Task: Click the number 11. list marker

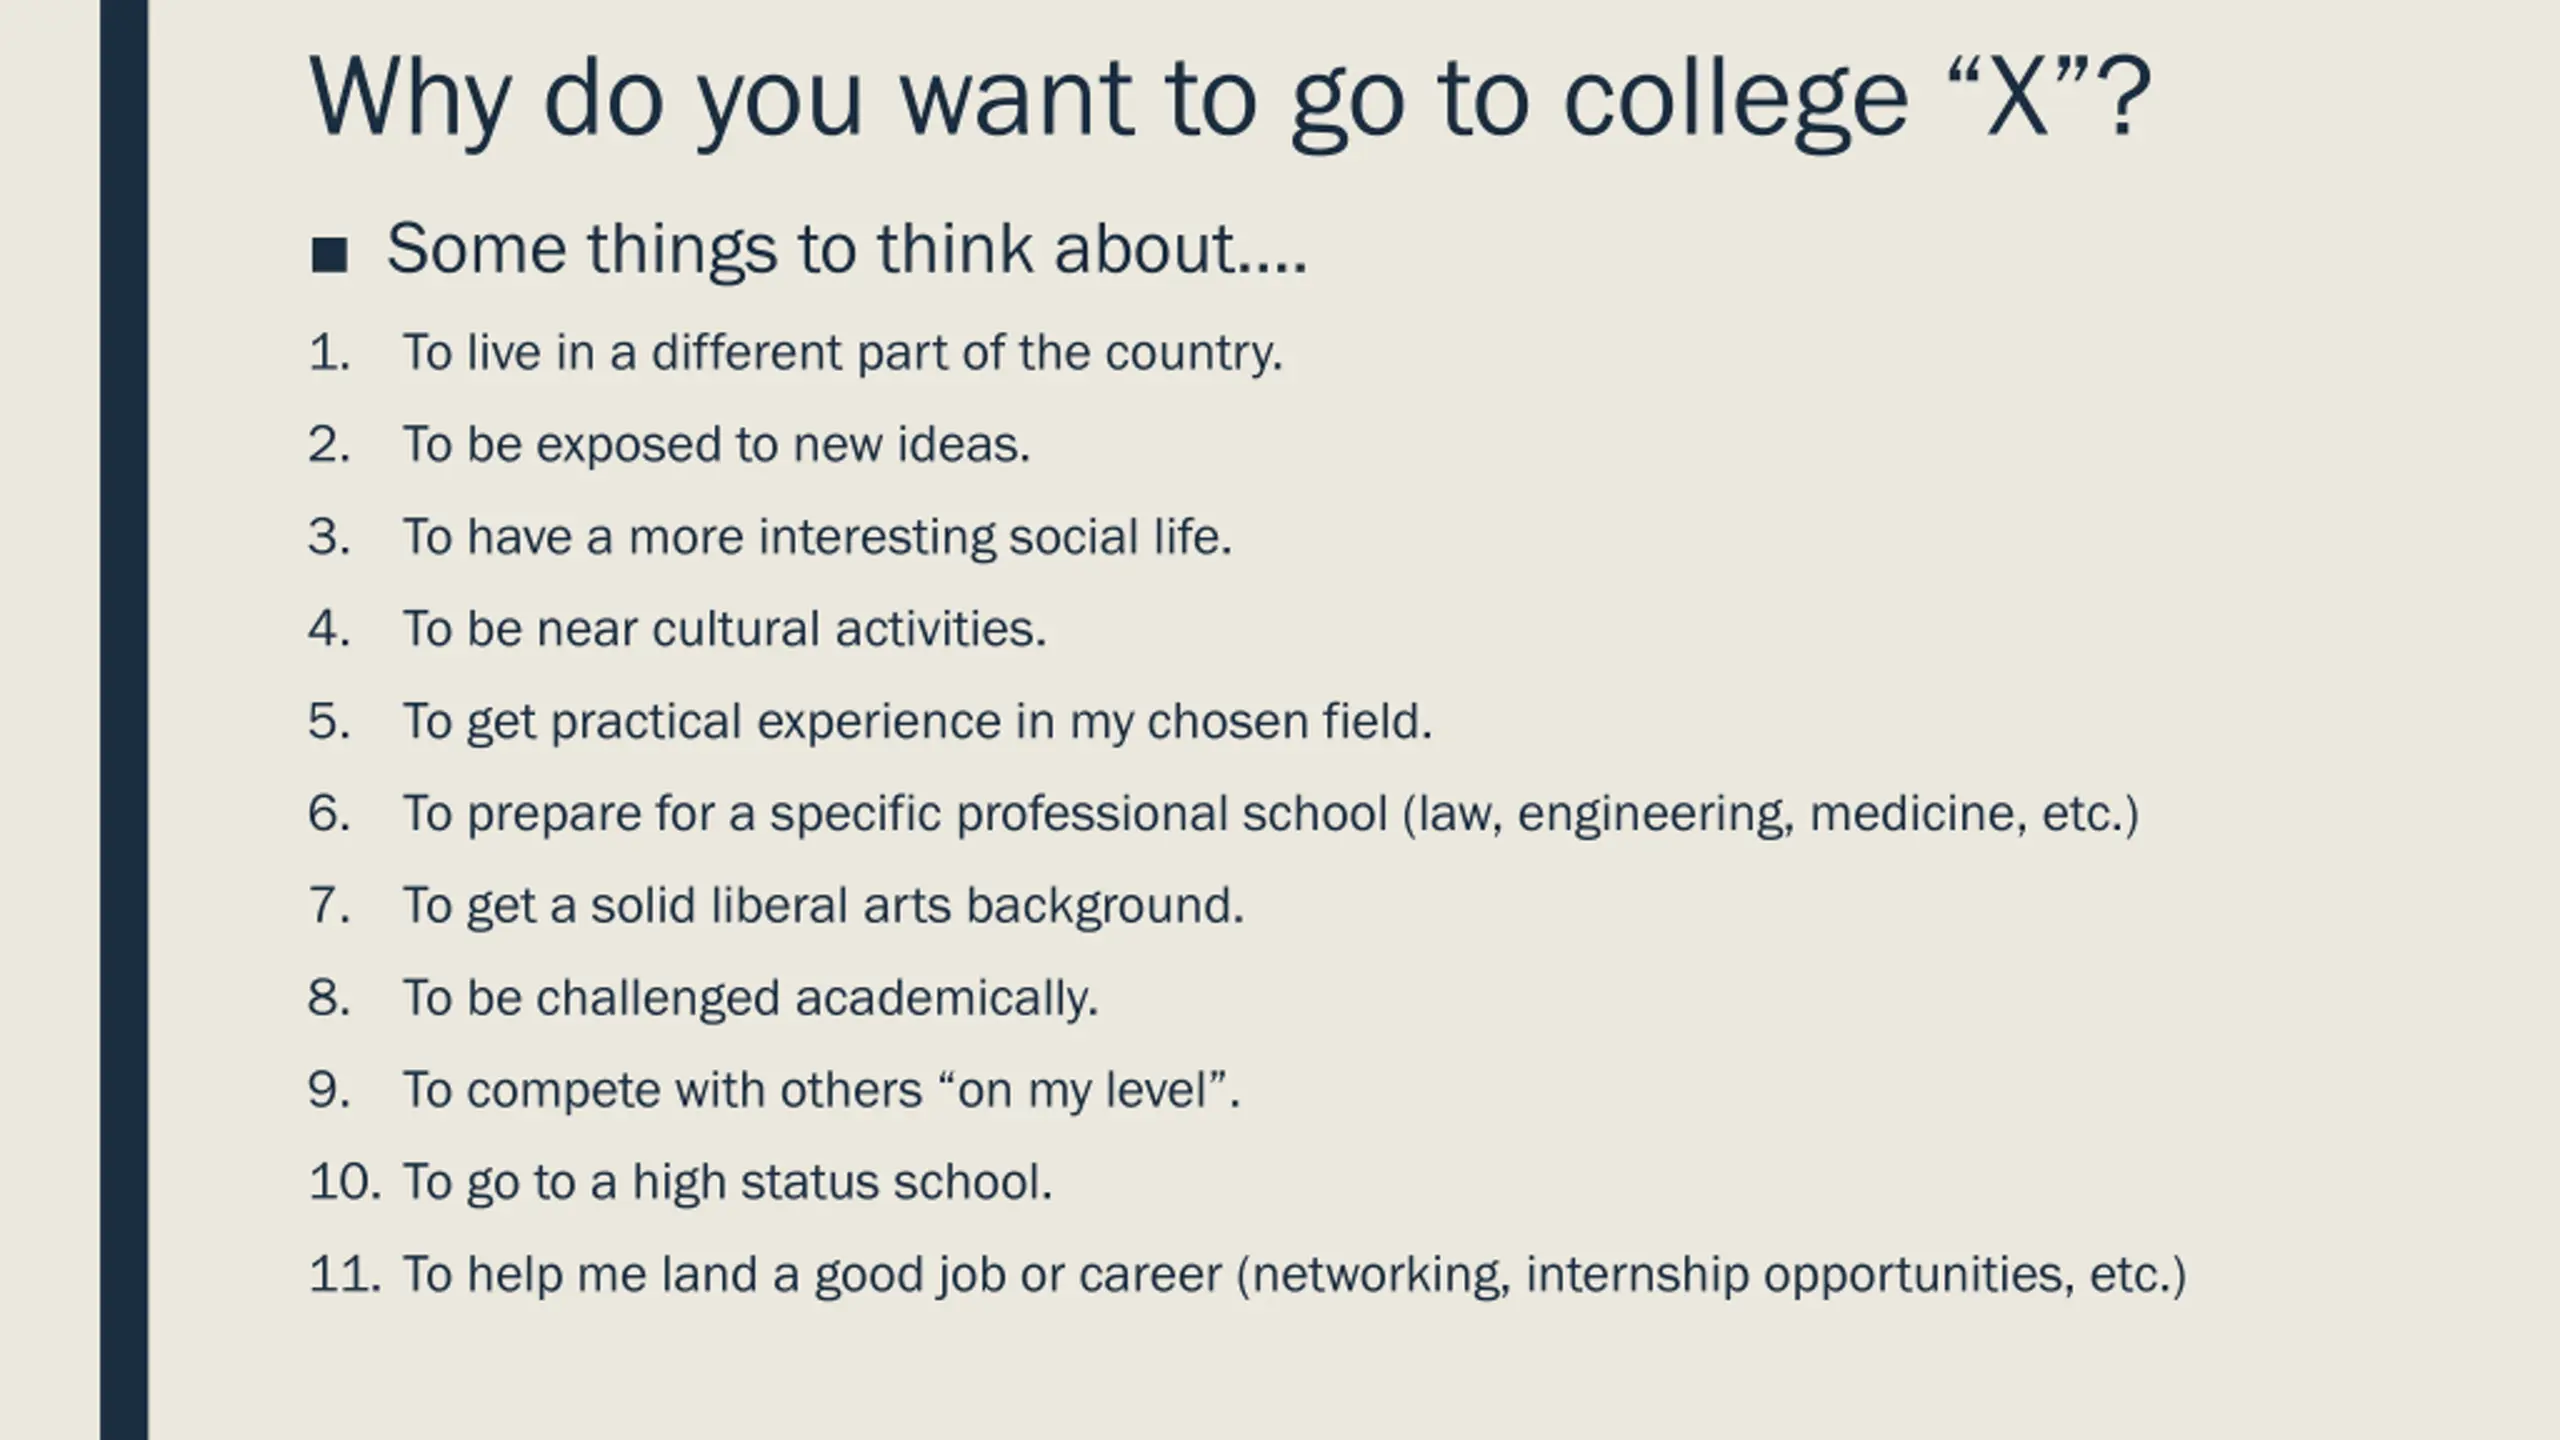Action: (x=345, y=1274)
